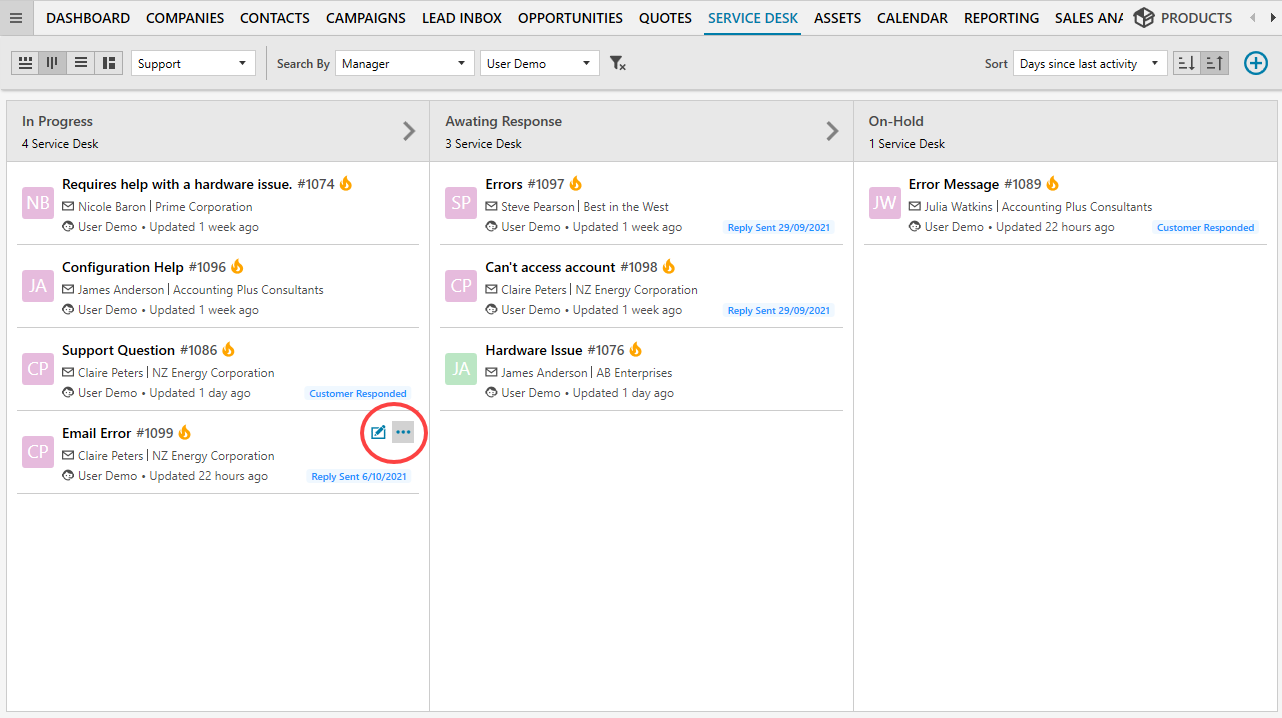
Task: Click the edit icon on Email Error ticket
Action: (378, 432)
